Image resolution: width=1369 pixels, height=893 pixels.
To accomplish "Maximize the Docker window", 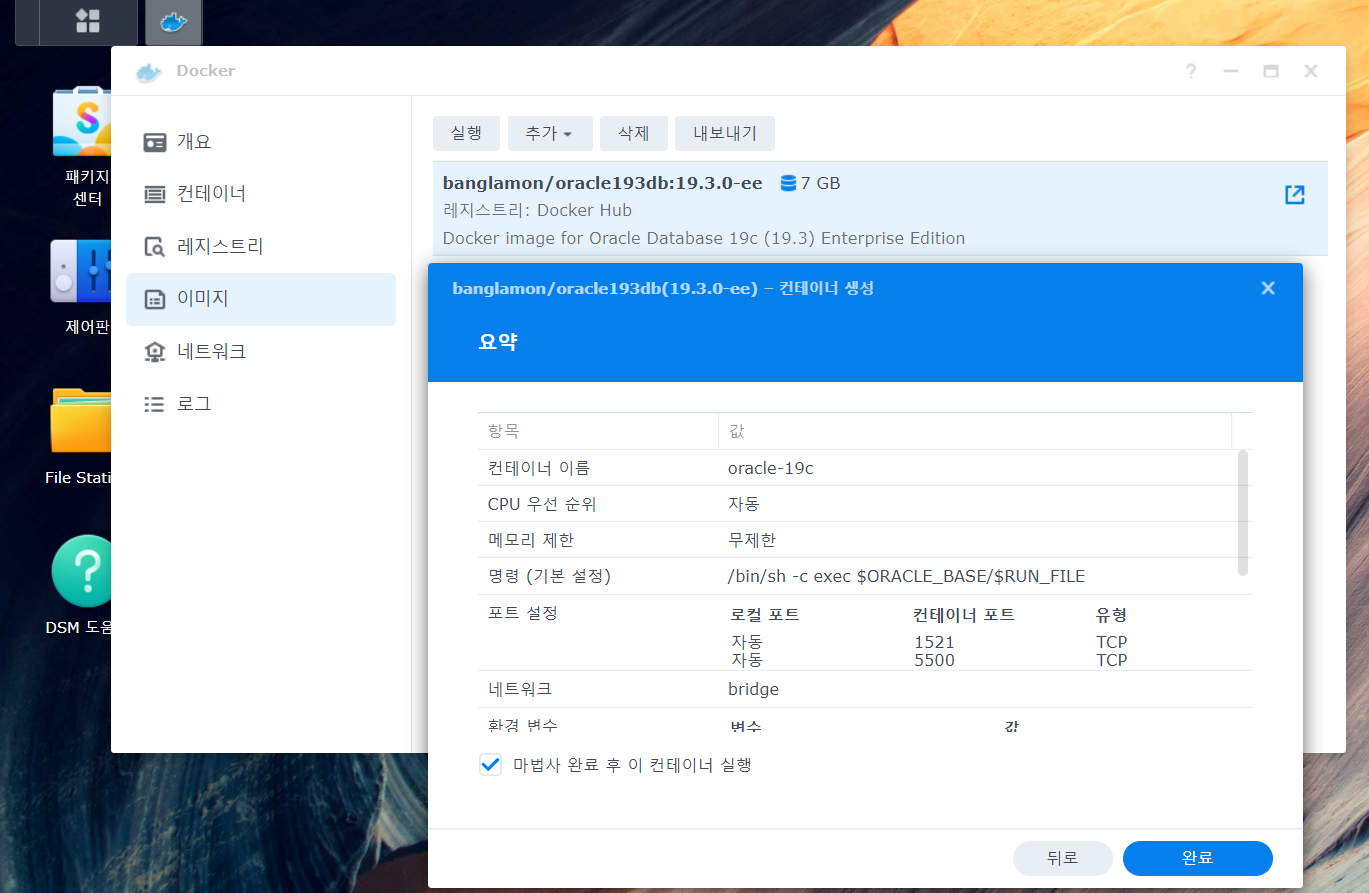I will (x=1271, y=71).
